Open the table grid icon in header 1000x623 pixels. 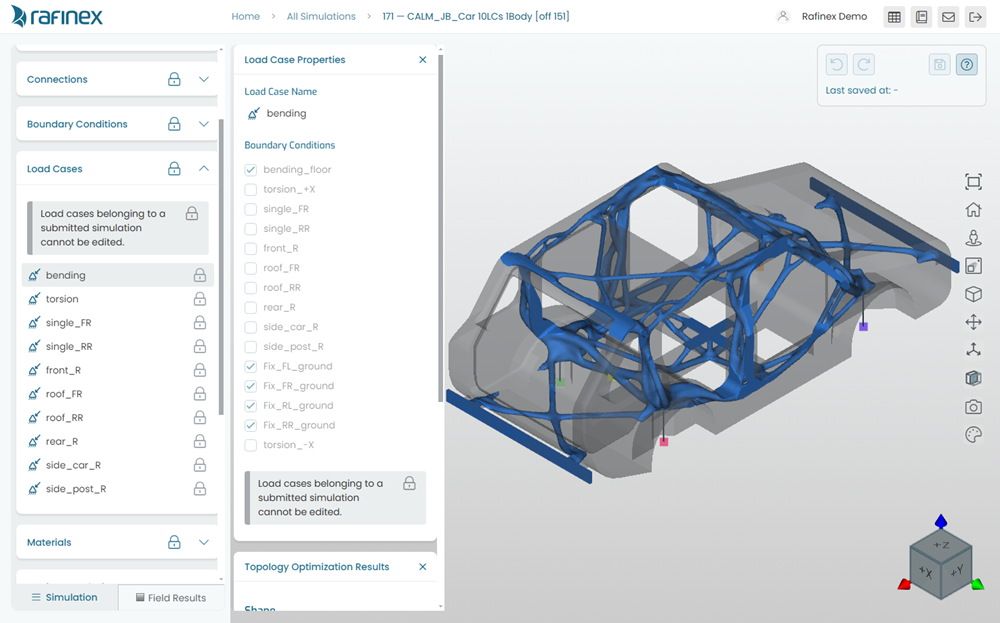[894, 17]
